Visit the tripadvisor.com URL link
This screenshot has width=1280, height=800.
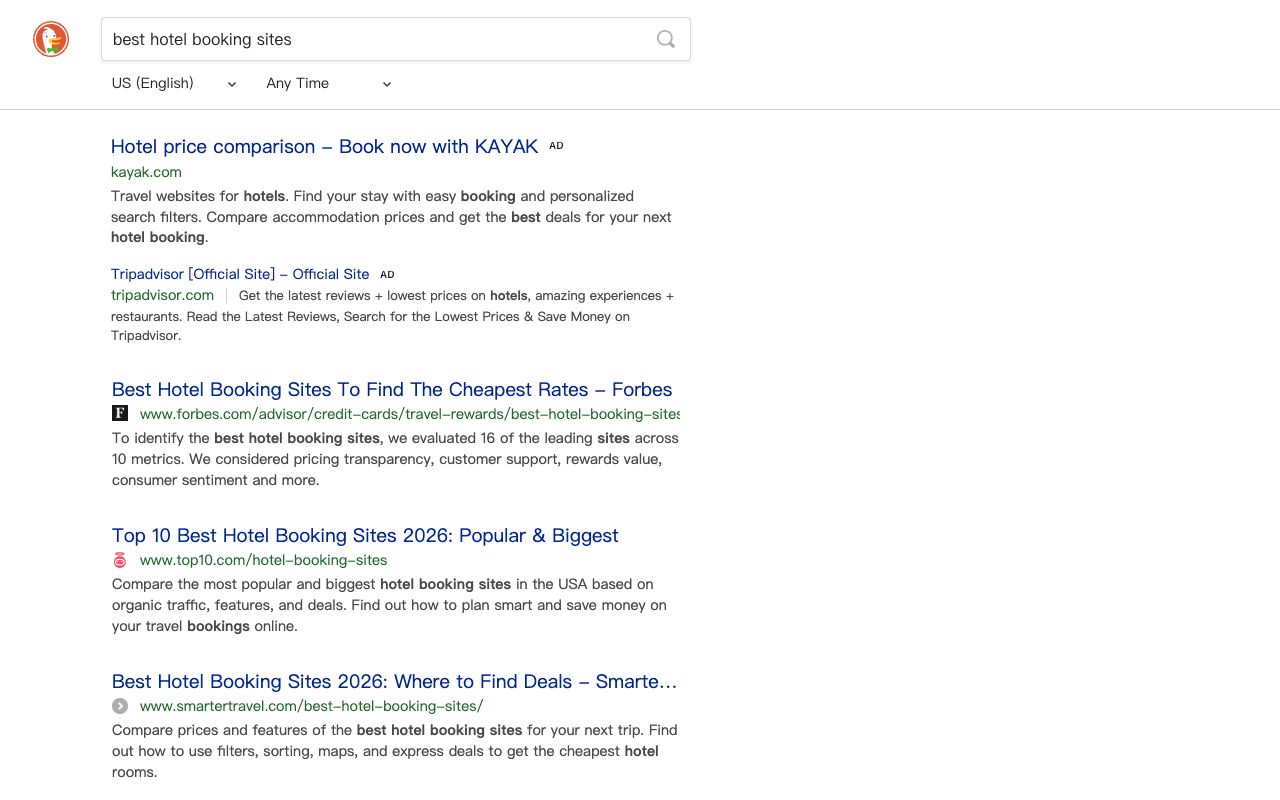(x=162, y=295)
